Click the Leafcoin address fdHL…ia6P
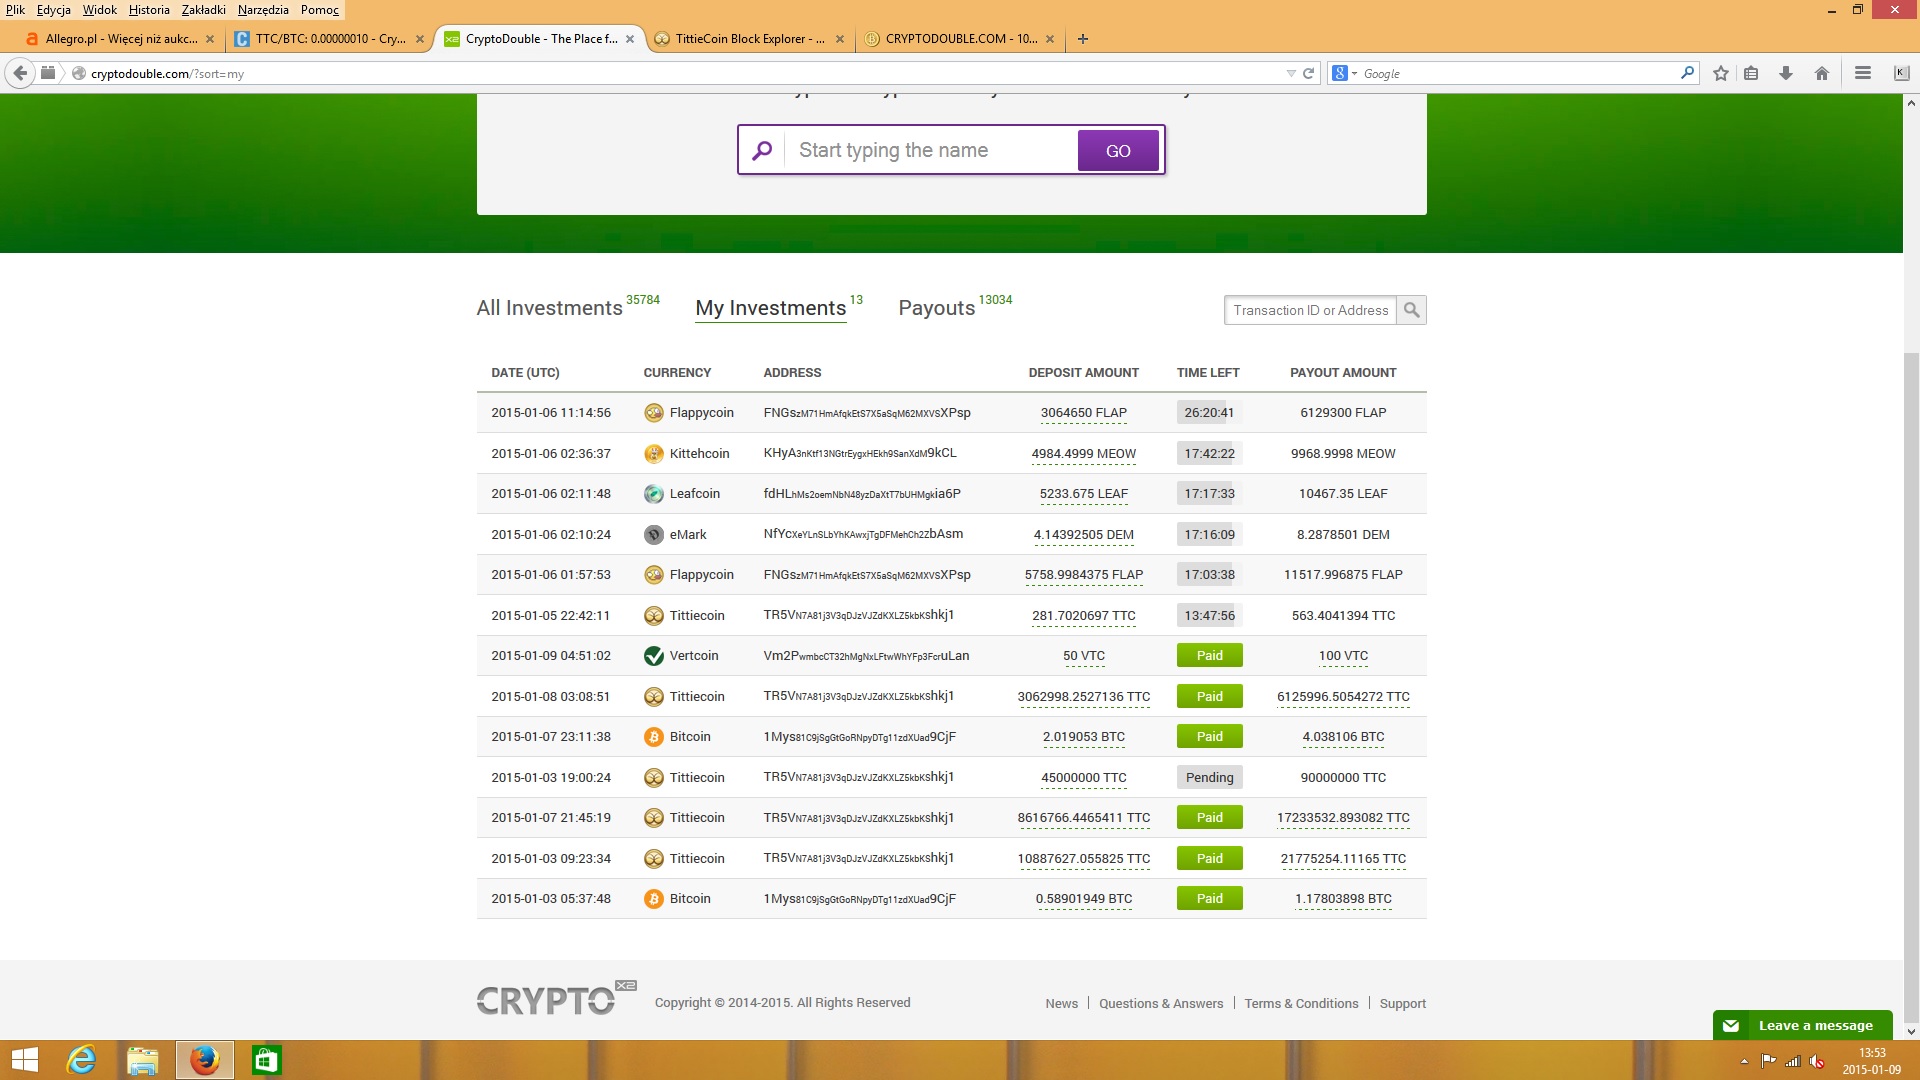This screenshot has width=1920, height=1080. pyautogui.click(x=862, y=494)
